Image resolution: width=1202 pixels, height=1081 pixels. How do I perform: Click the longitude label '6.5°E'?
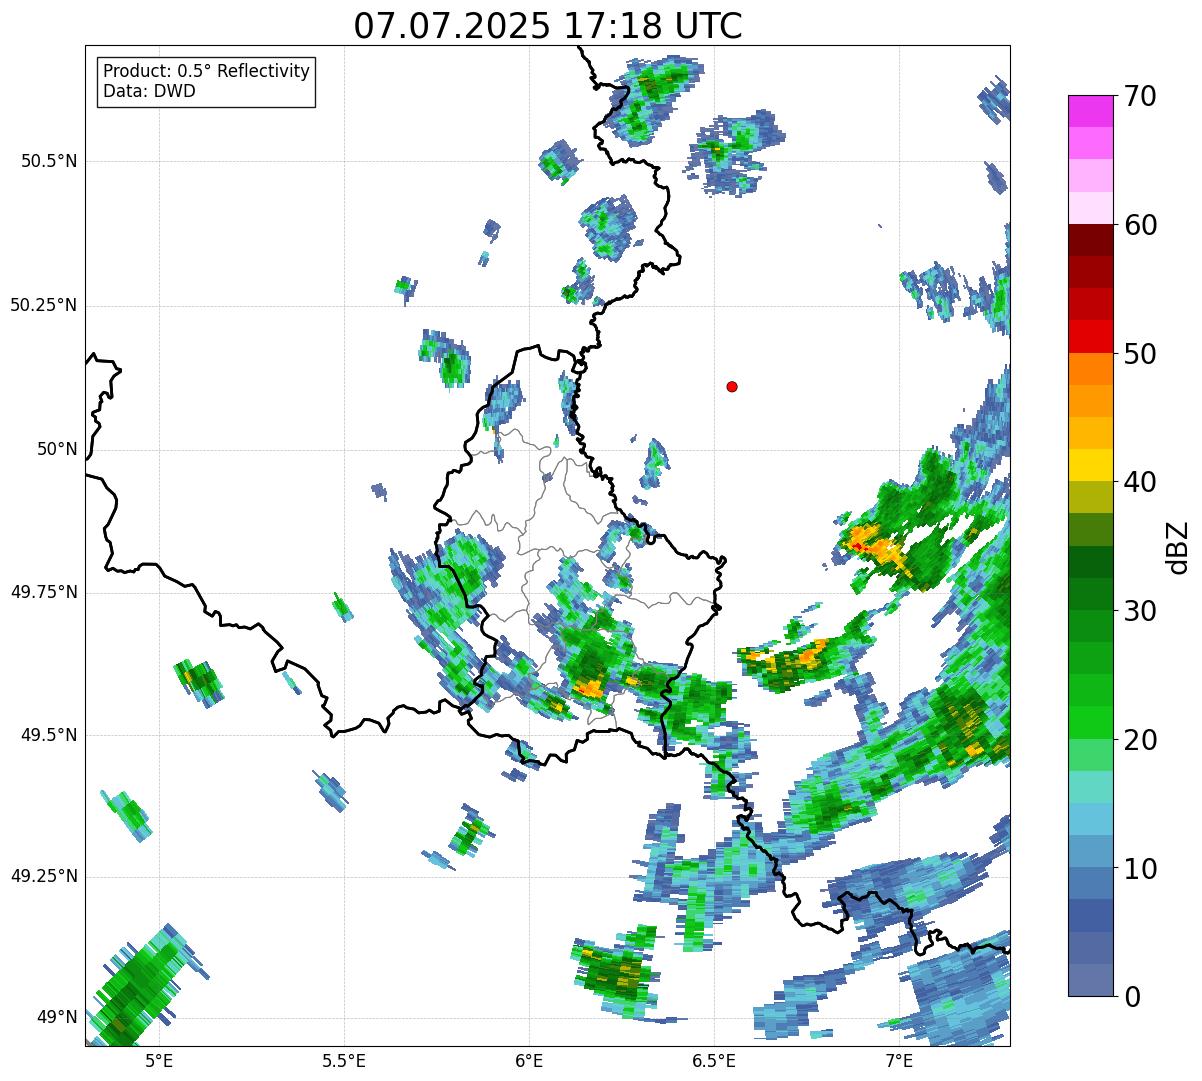[714, 1061]
